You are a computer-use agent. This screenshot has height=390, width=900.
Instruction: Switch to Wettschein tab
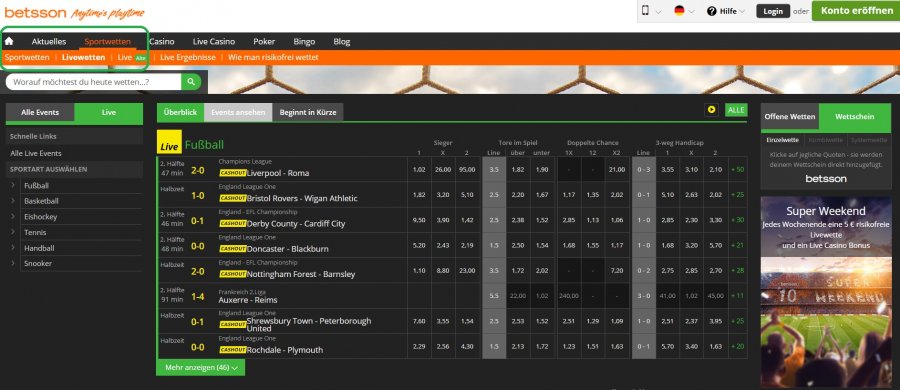(855, 117)
